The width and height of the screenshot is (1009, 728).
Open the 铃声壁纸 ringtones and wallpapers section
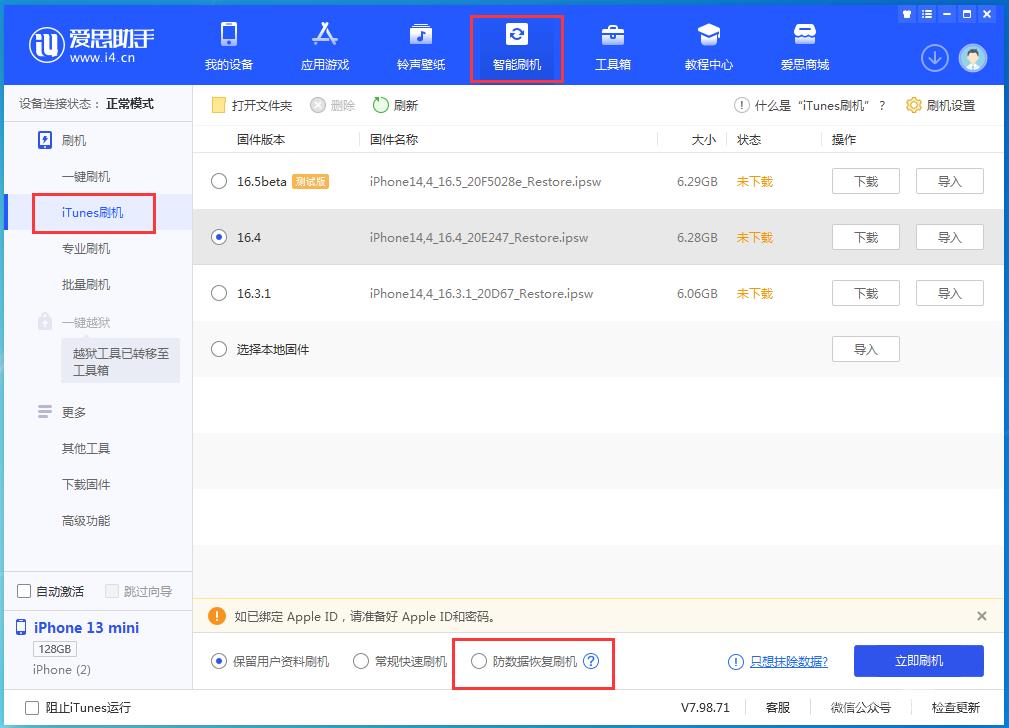[420, 48]
